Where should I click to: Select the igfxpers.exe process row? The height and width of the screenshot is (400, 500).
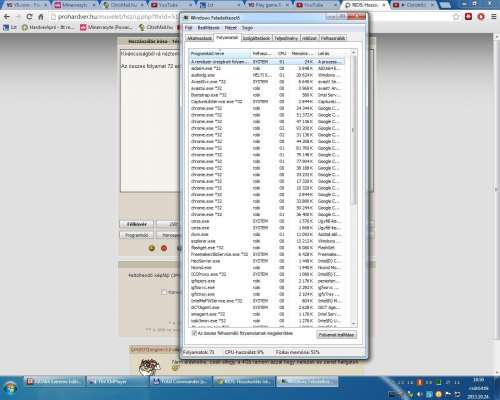click(267, 281)
